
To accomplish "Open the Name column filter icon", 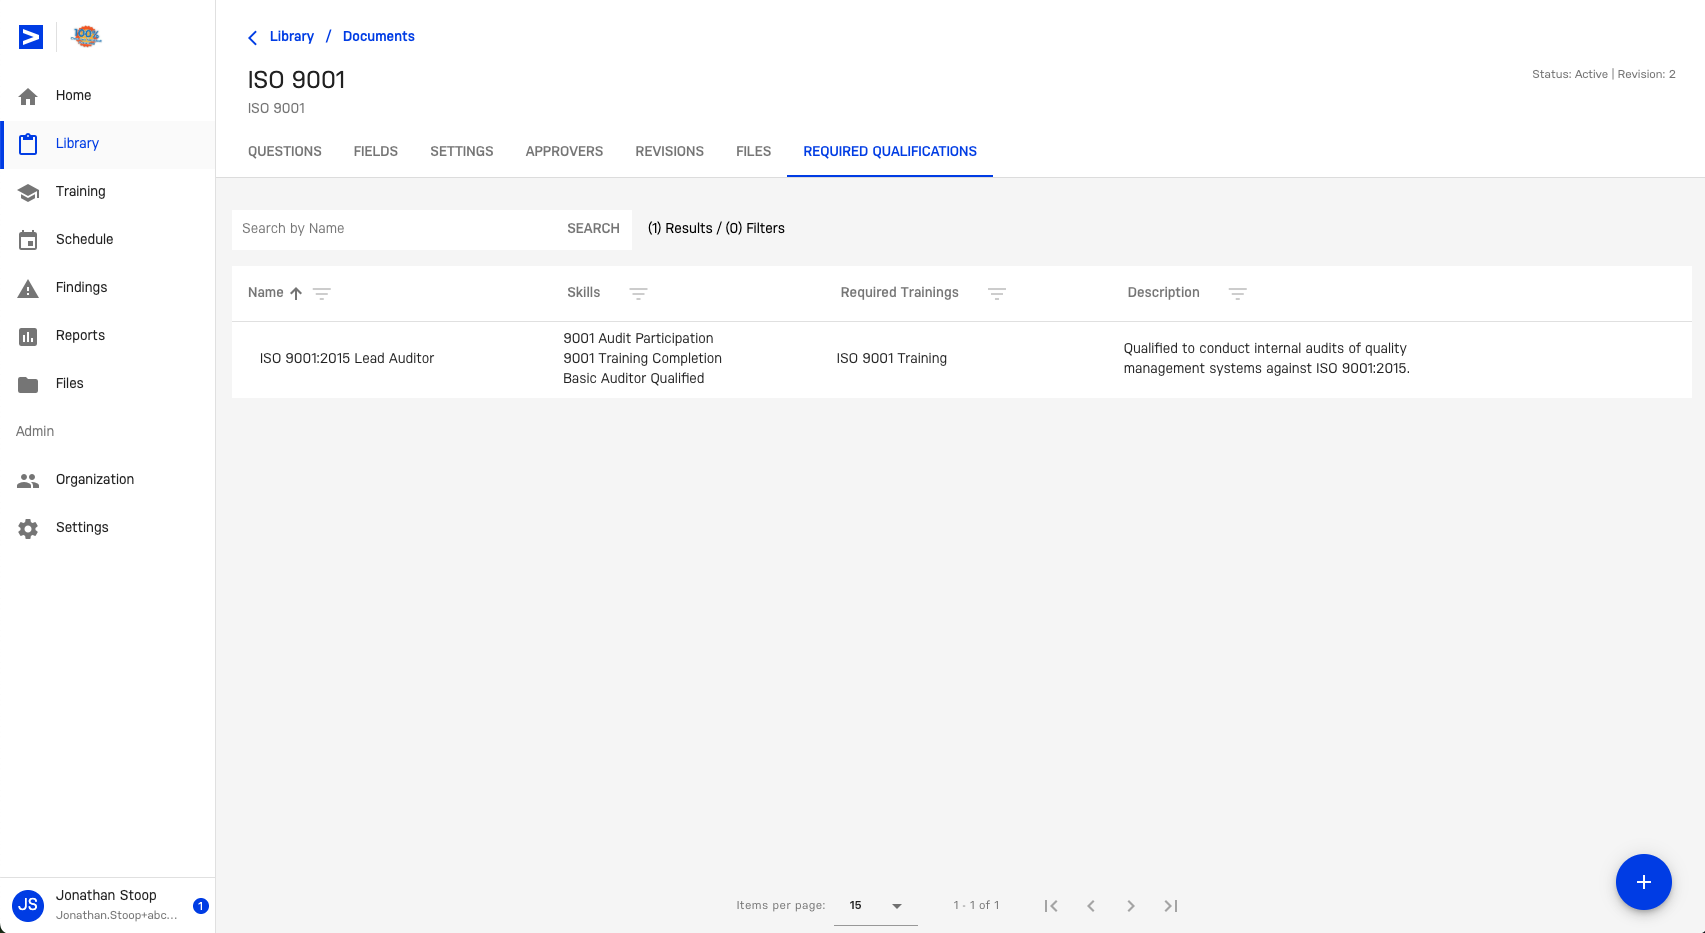I will click(x=322, y=293).
